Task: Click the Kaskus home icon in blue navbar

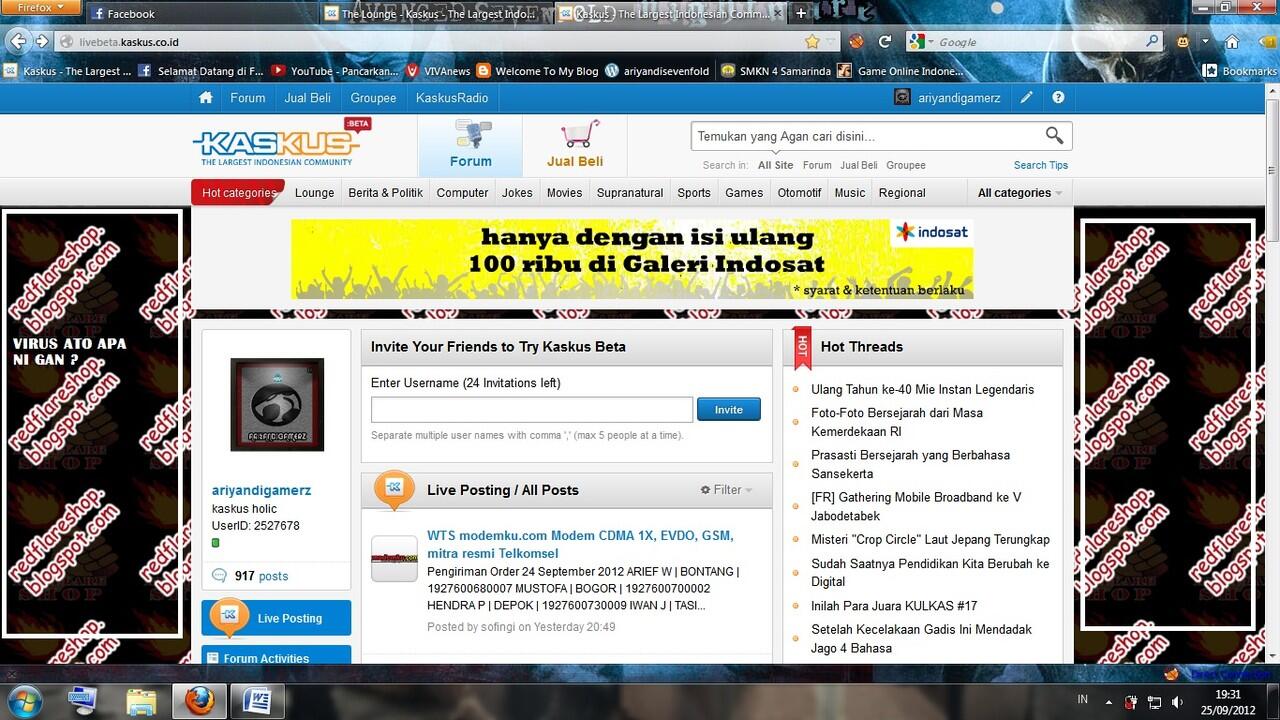Action: pos(206,98)
